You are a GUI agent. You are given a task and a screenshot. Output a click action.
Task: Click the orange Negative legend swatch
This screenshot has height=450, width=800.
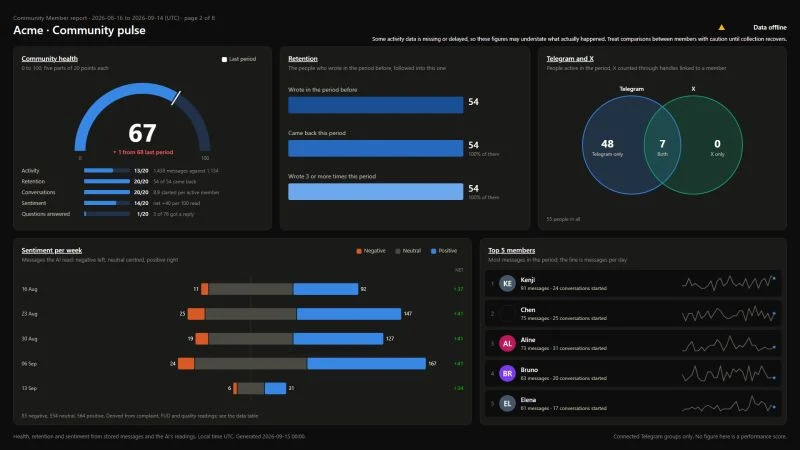(359, 251)
